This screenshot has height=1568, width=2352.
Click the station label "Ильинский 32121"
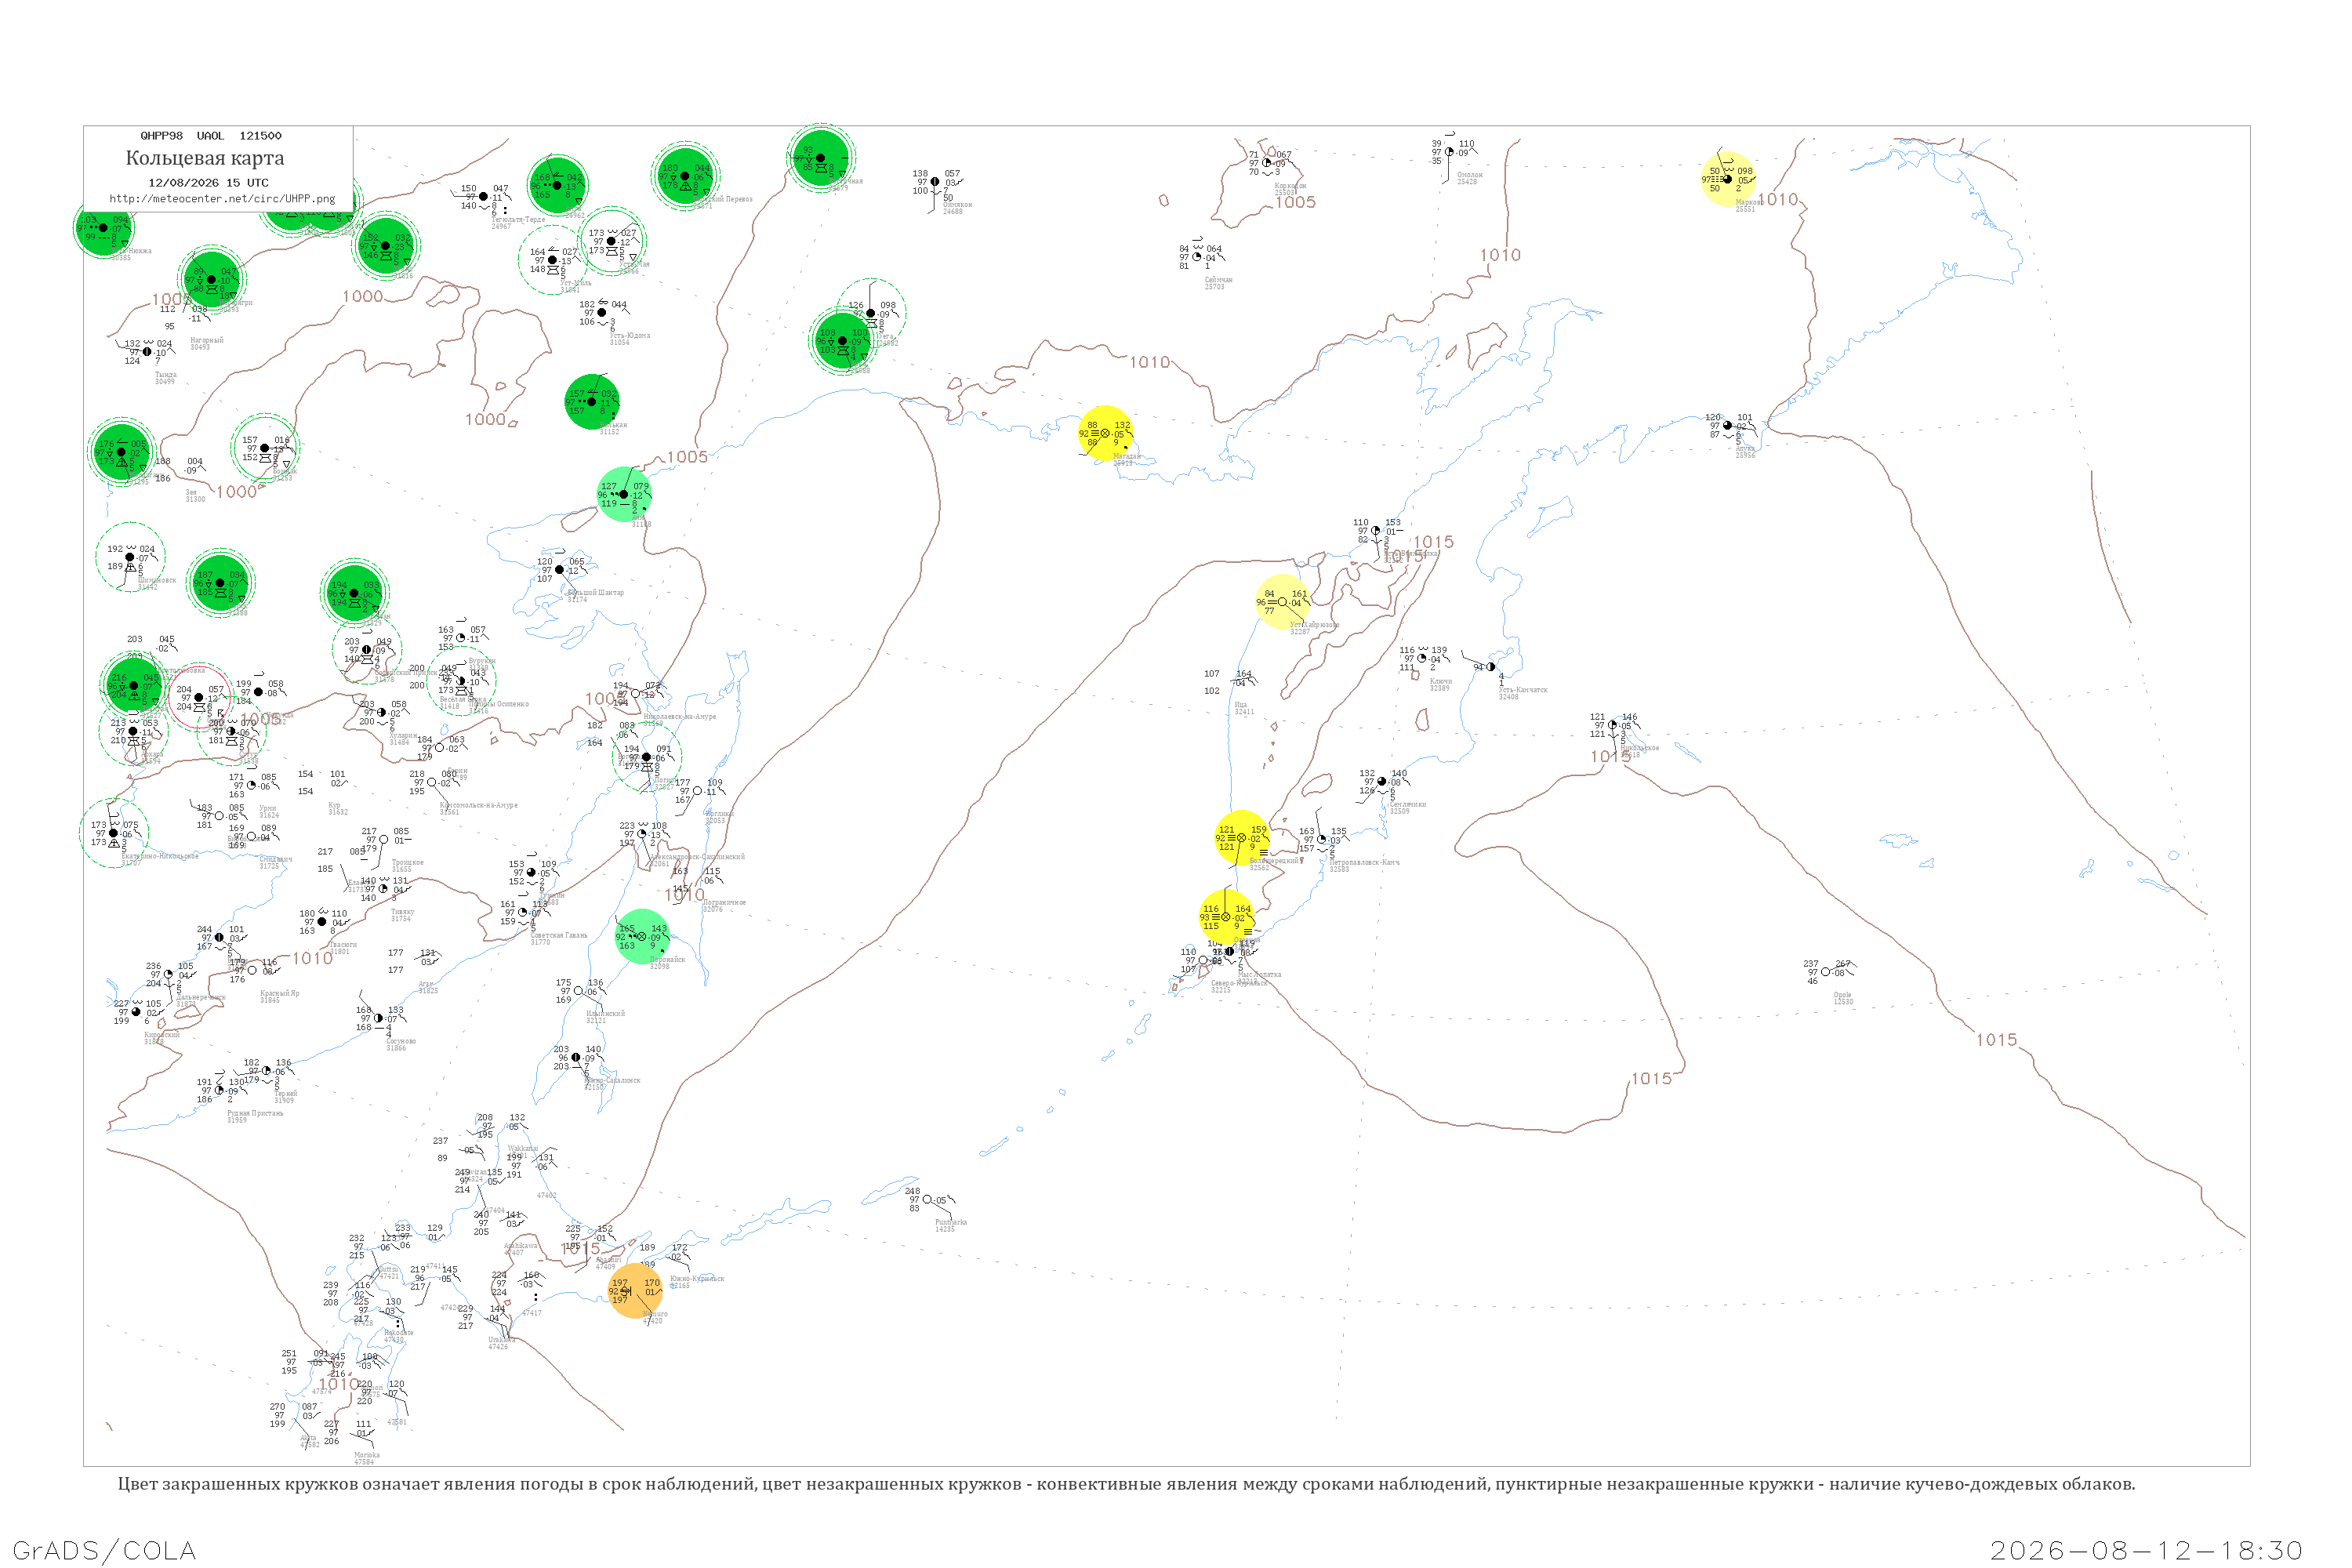click(605, 1017)
